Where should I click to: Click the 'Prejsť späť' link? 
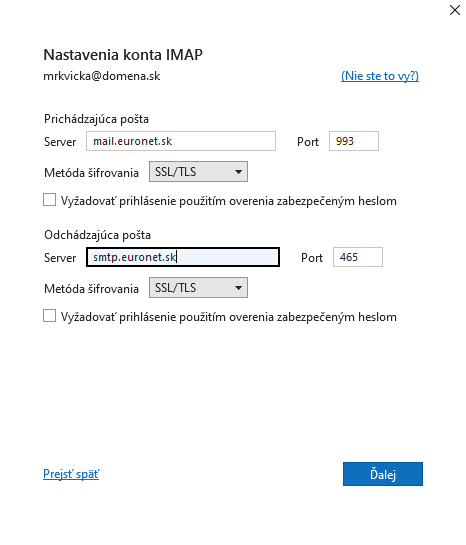click(x=71, y=474)
